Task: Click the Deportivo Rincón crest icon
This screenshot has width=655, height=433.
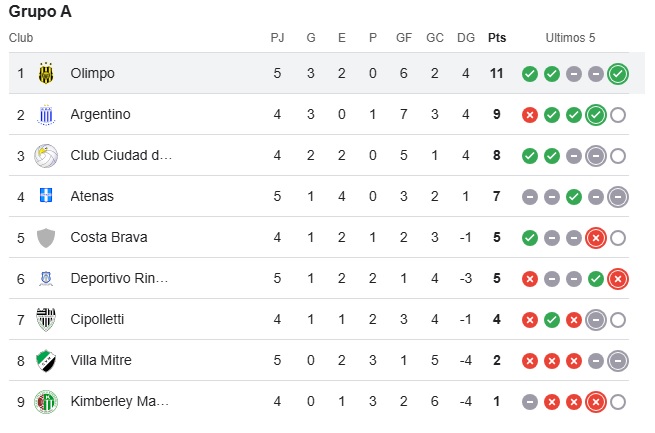Action: coord(46,279)
